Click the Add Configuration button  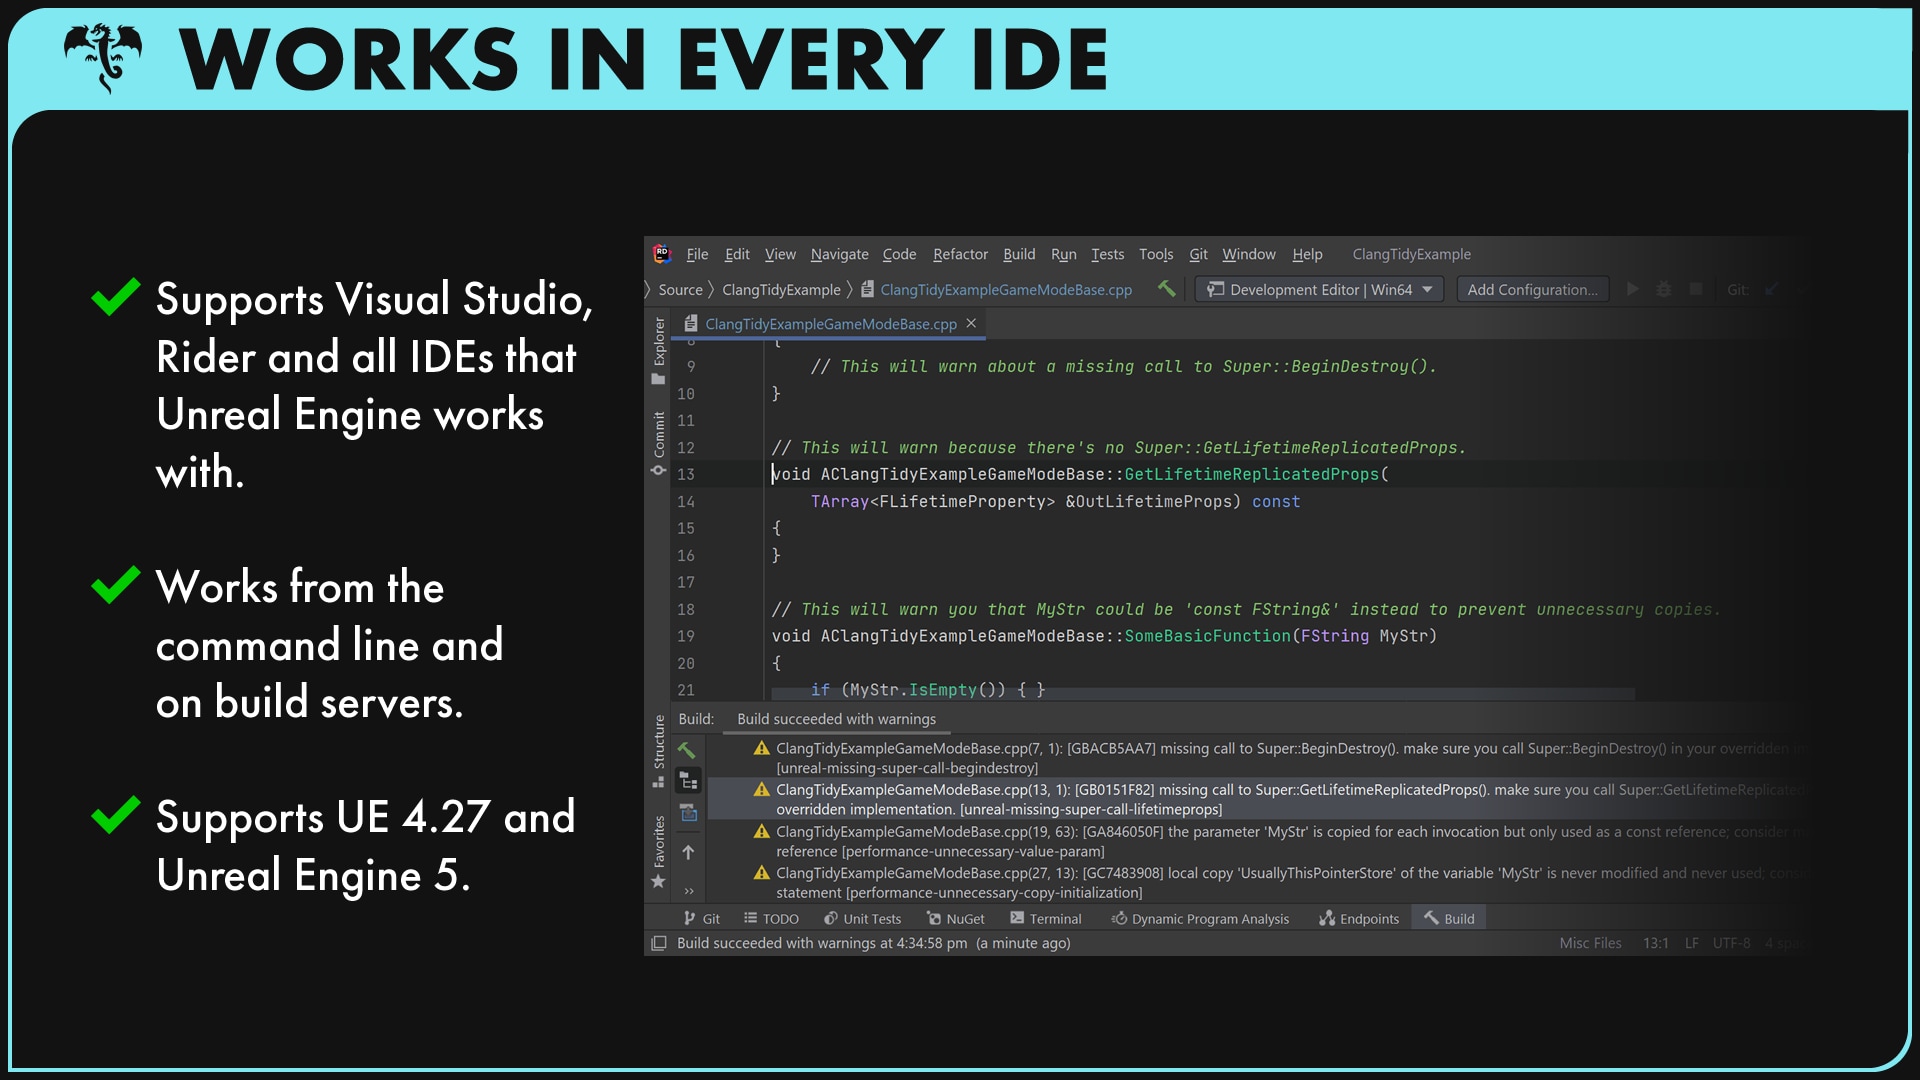pos(1532,289)
